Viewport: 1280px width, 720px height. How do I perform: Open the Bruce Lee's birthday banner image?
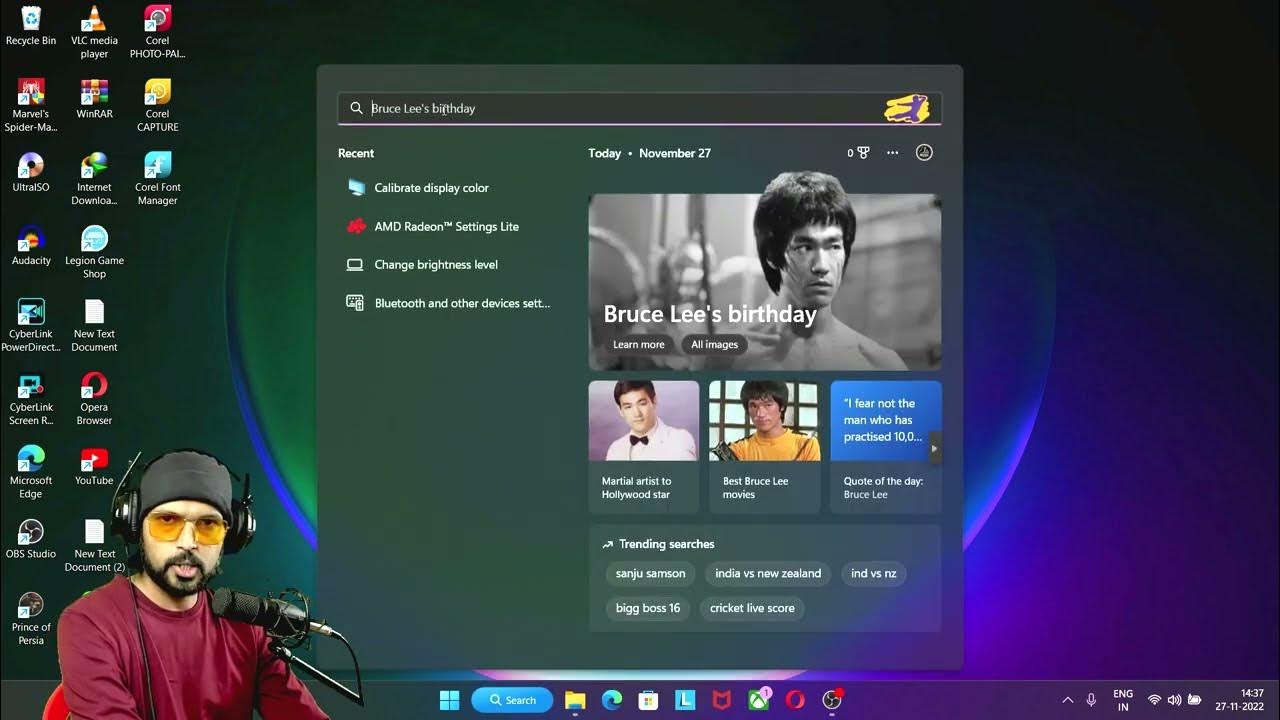[765, 270]
